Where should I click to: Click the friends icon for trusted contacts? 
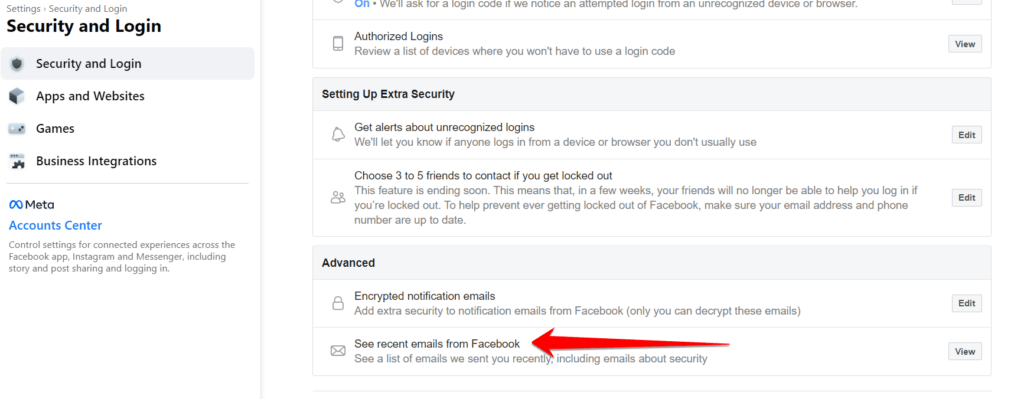(x=338, y=198)
